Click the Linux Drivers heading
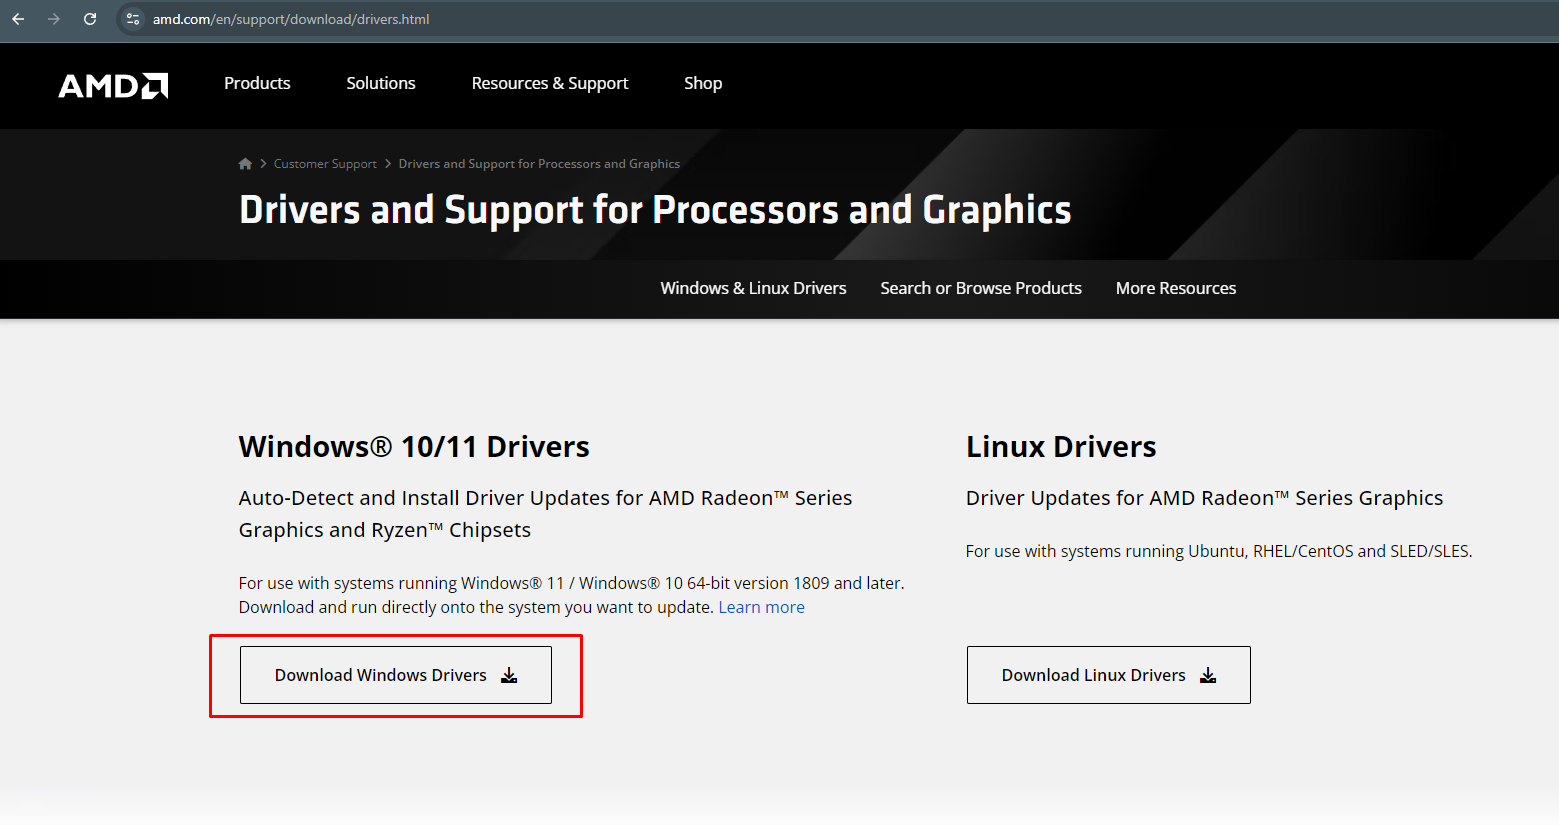1559x825 pixels. pos(1061,446)
